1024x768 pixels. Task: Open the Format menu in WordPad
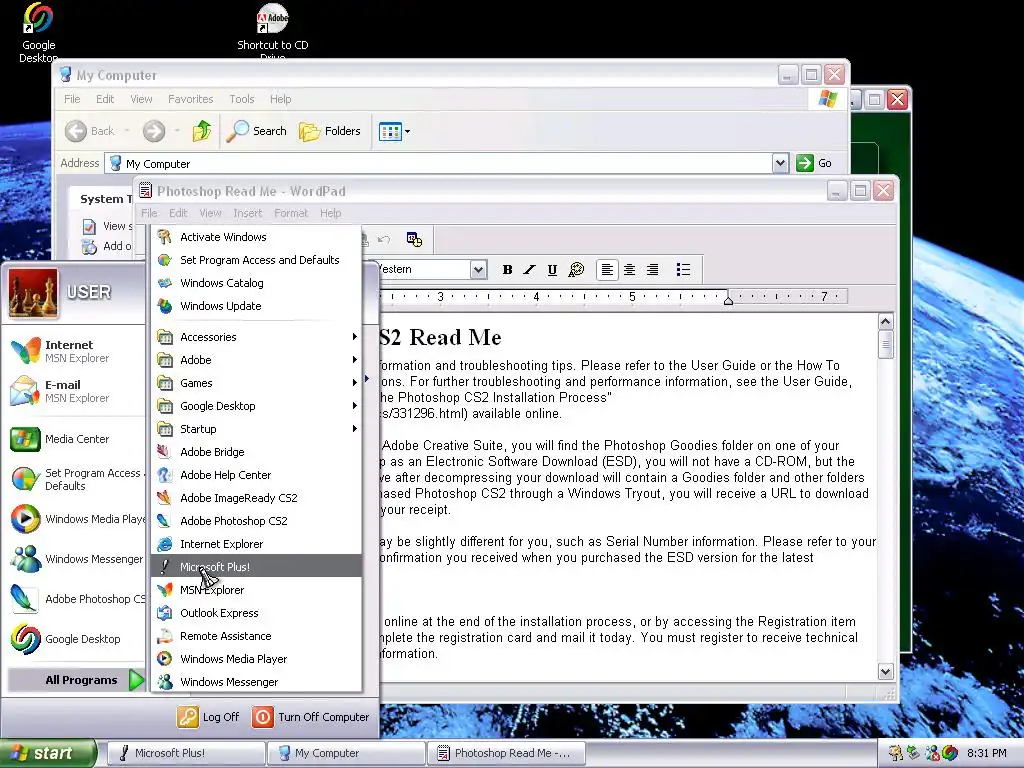(291, 213)
